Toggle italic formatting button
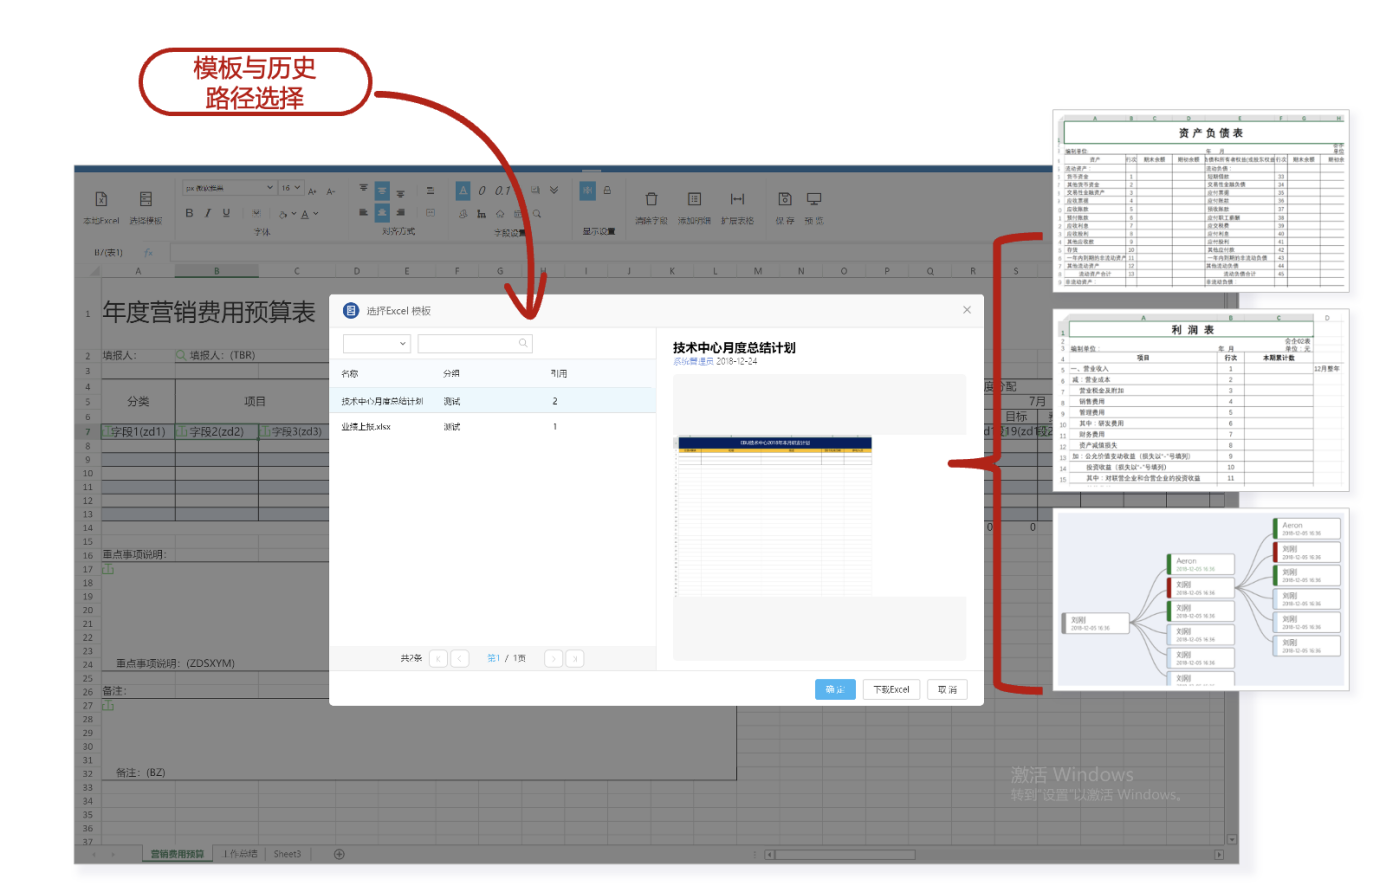The width and height of the screenshot is (1386, 892). [x=208, y=213]
